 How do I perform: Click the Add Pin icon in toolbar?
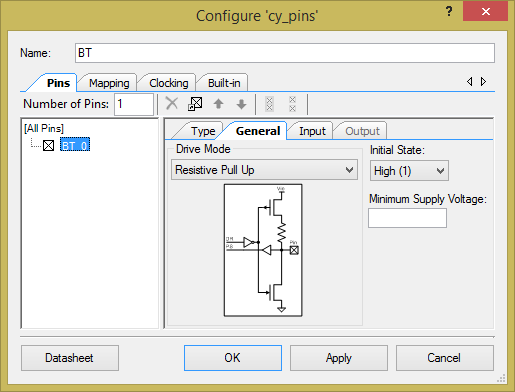click(x=195, y=104)
